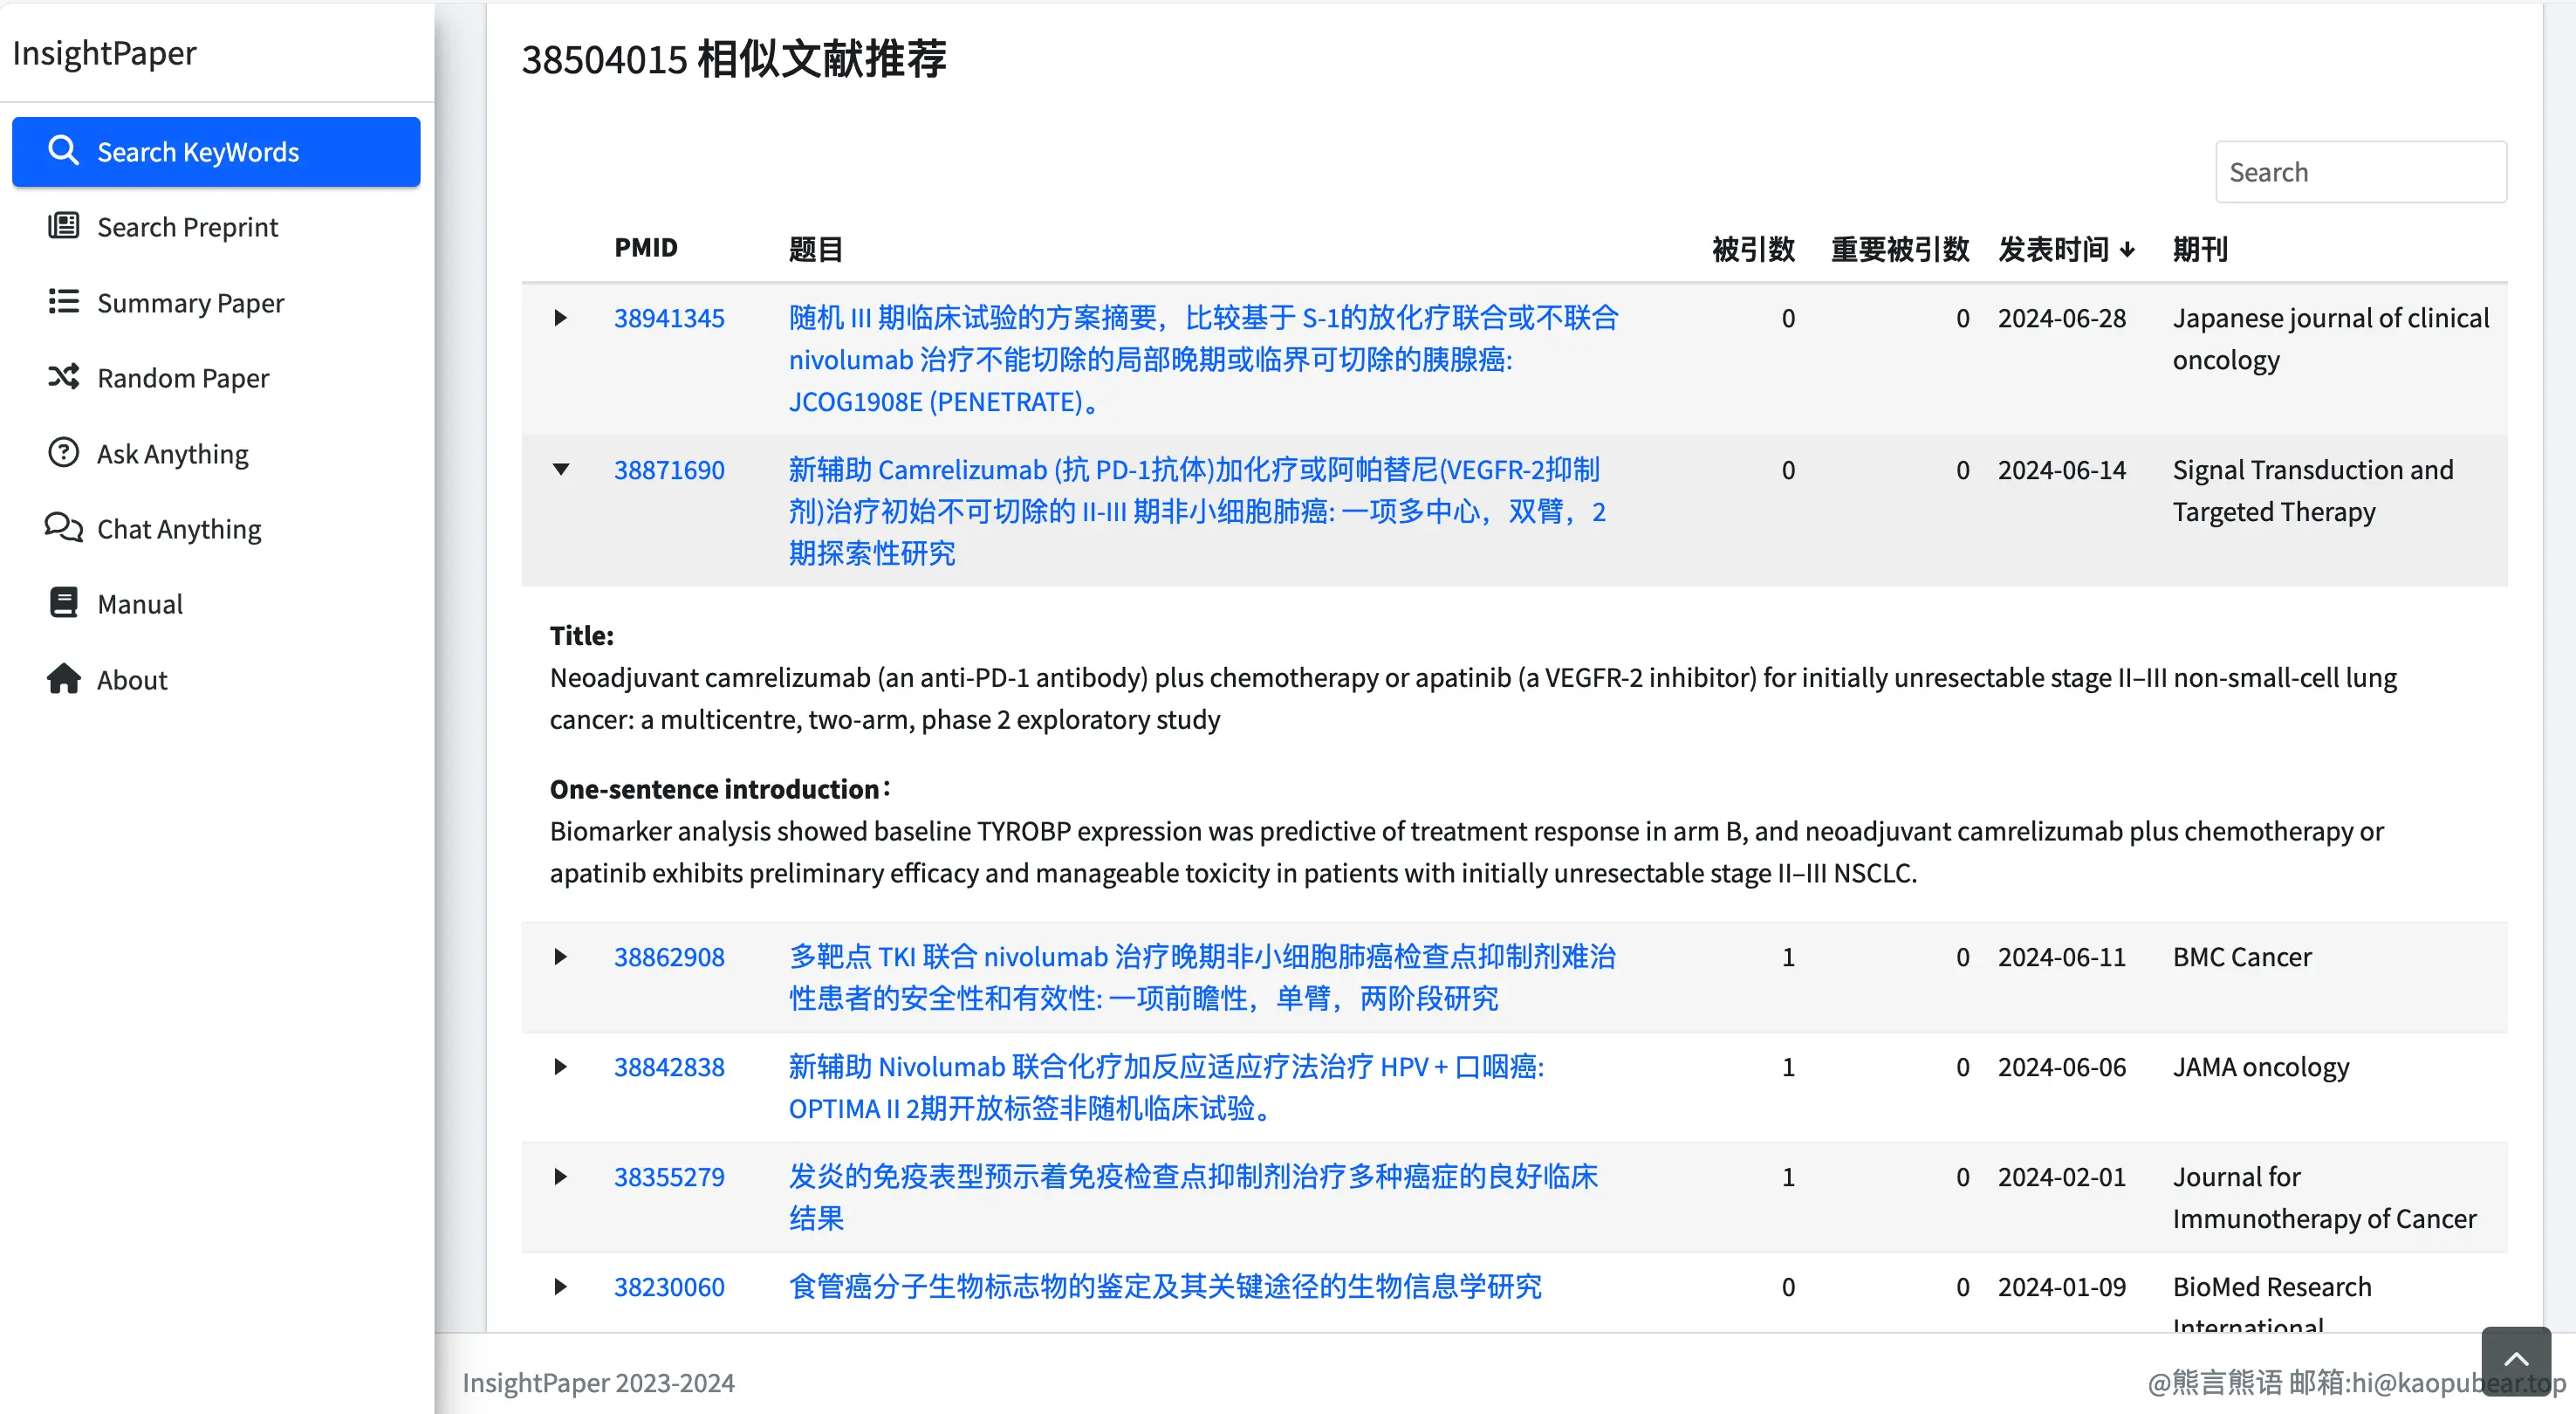Click the book icon beside Manual

63,603
